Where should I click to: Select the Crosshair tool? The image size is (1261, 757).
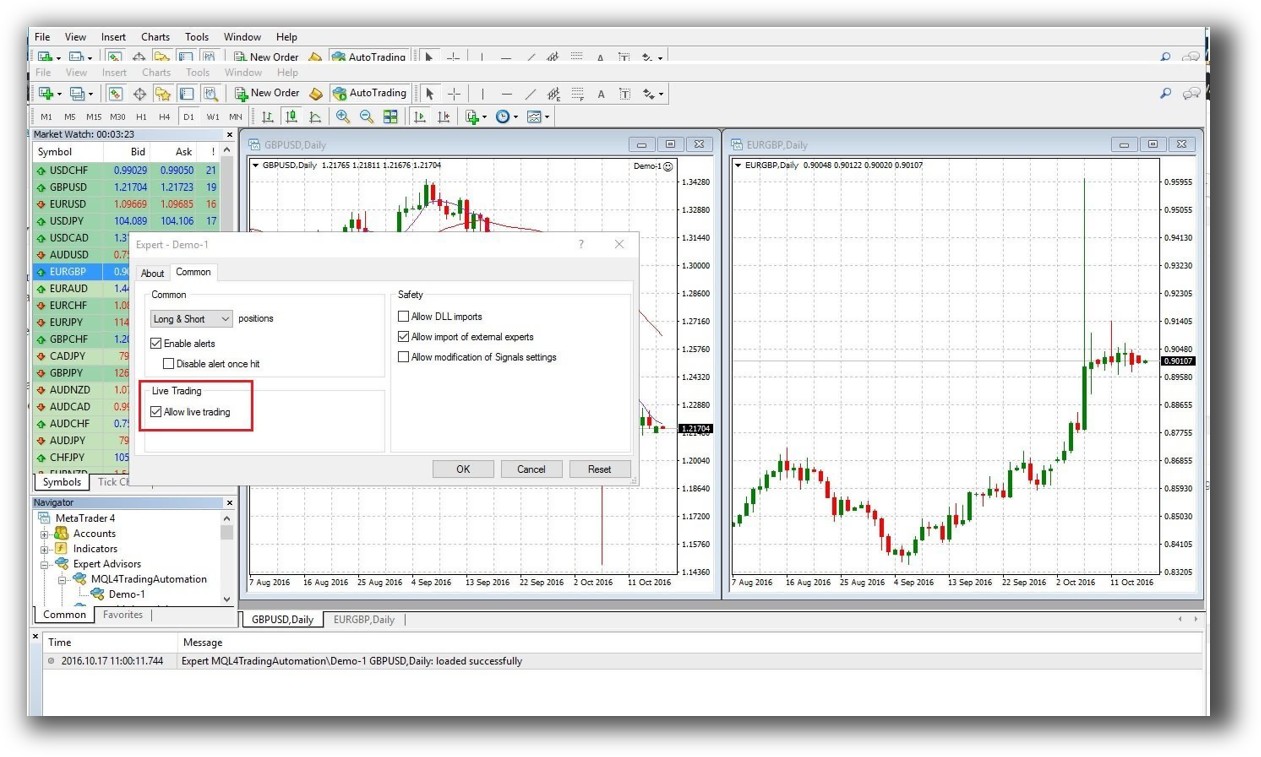click(x=452, y=93)
